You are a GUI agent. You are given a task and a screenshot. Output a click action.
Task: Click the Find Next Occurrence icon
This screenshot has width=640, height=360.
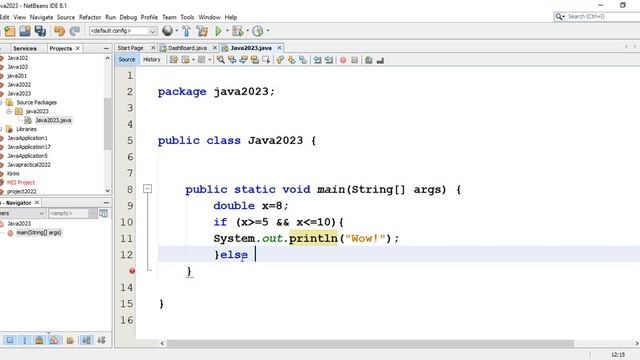(x=243, y=60)
